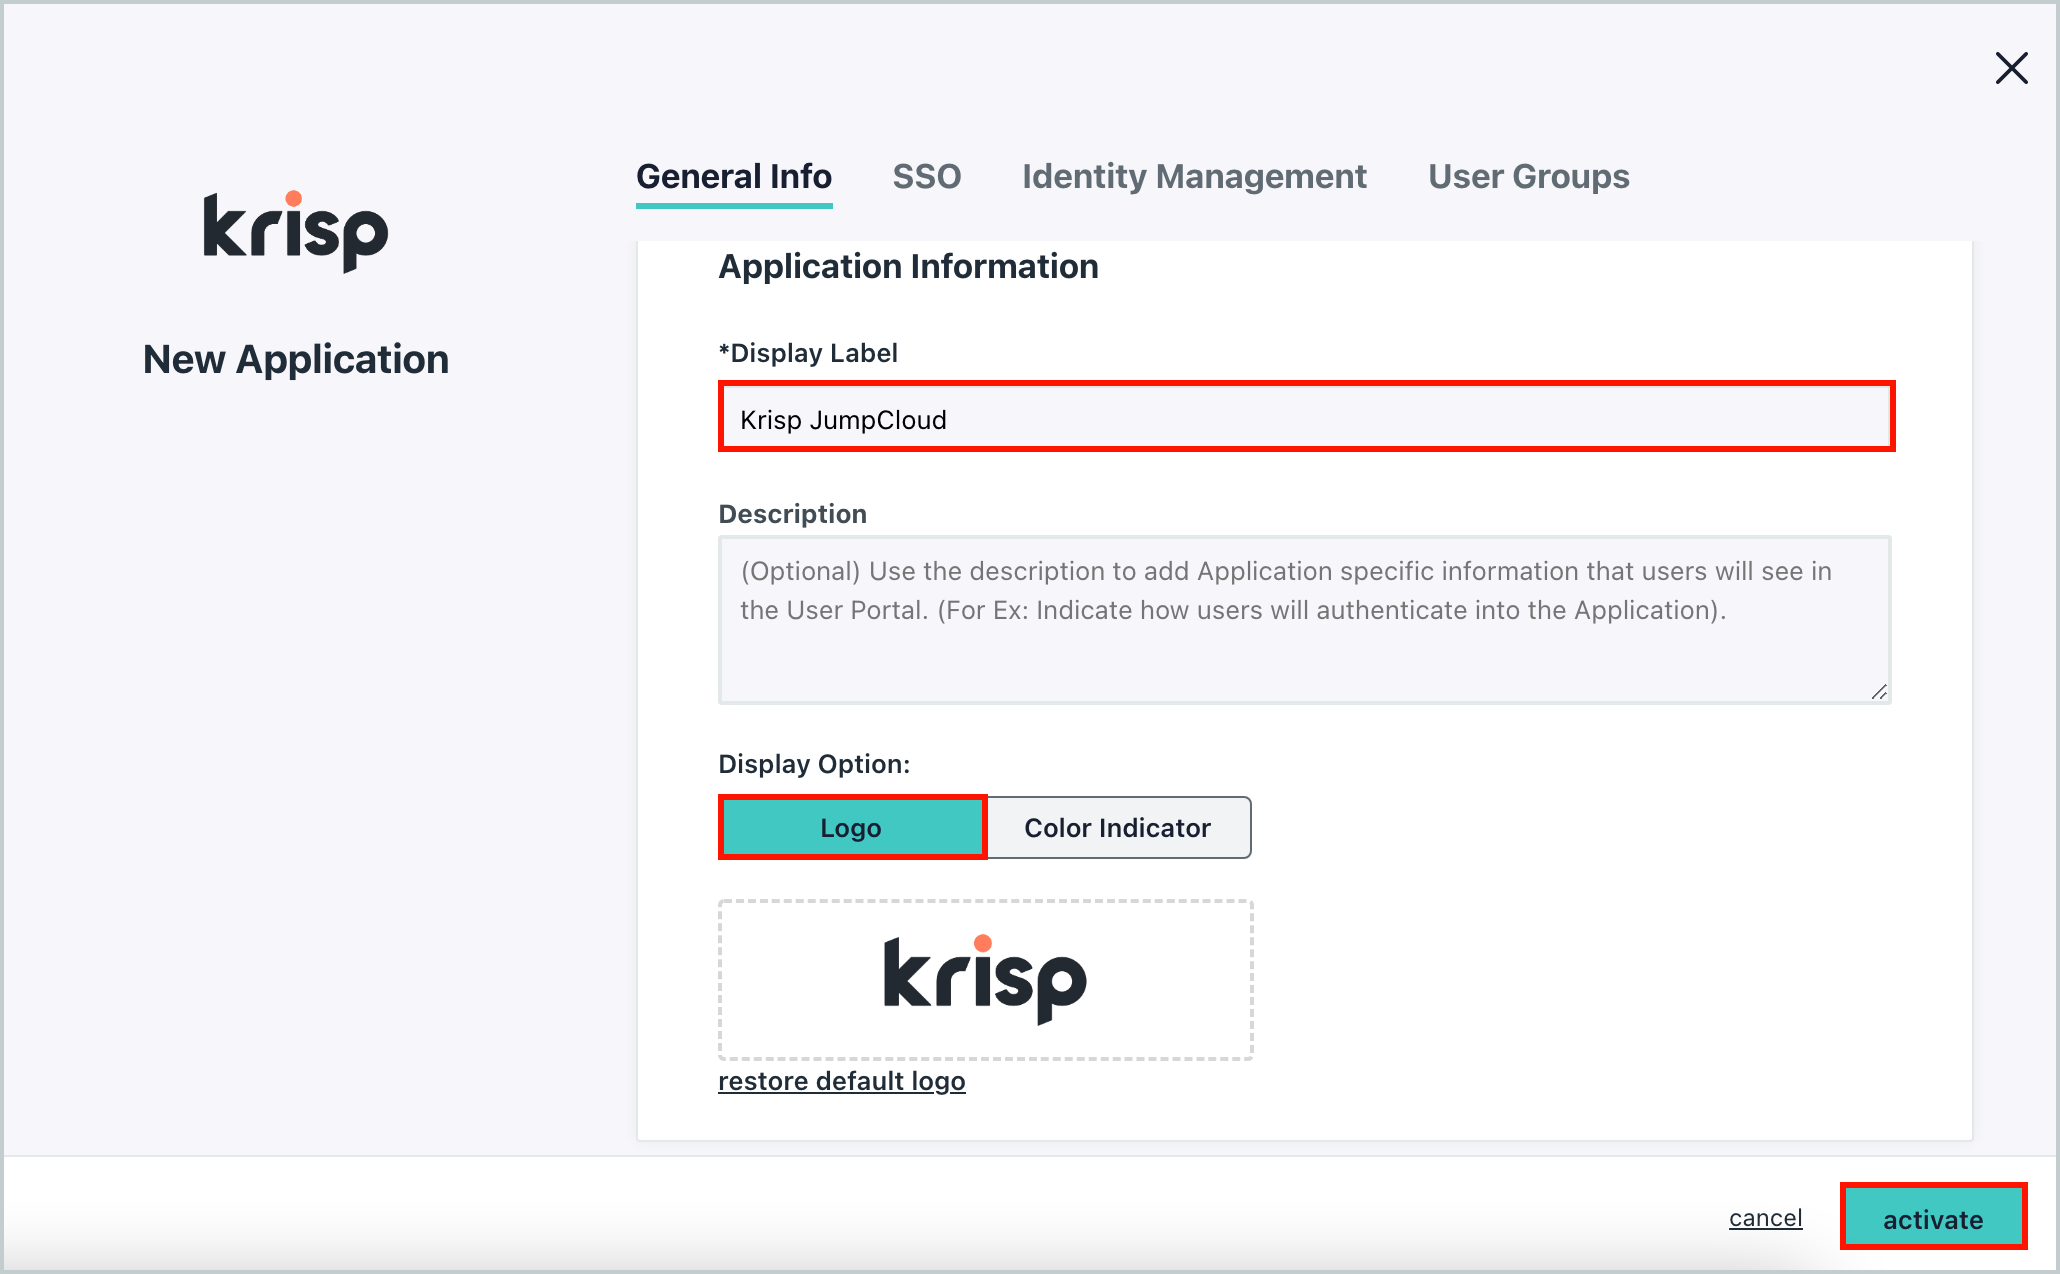Go to the User Groups tab
Screen dimensions: 2060x1274
tap(1529, 177)
